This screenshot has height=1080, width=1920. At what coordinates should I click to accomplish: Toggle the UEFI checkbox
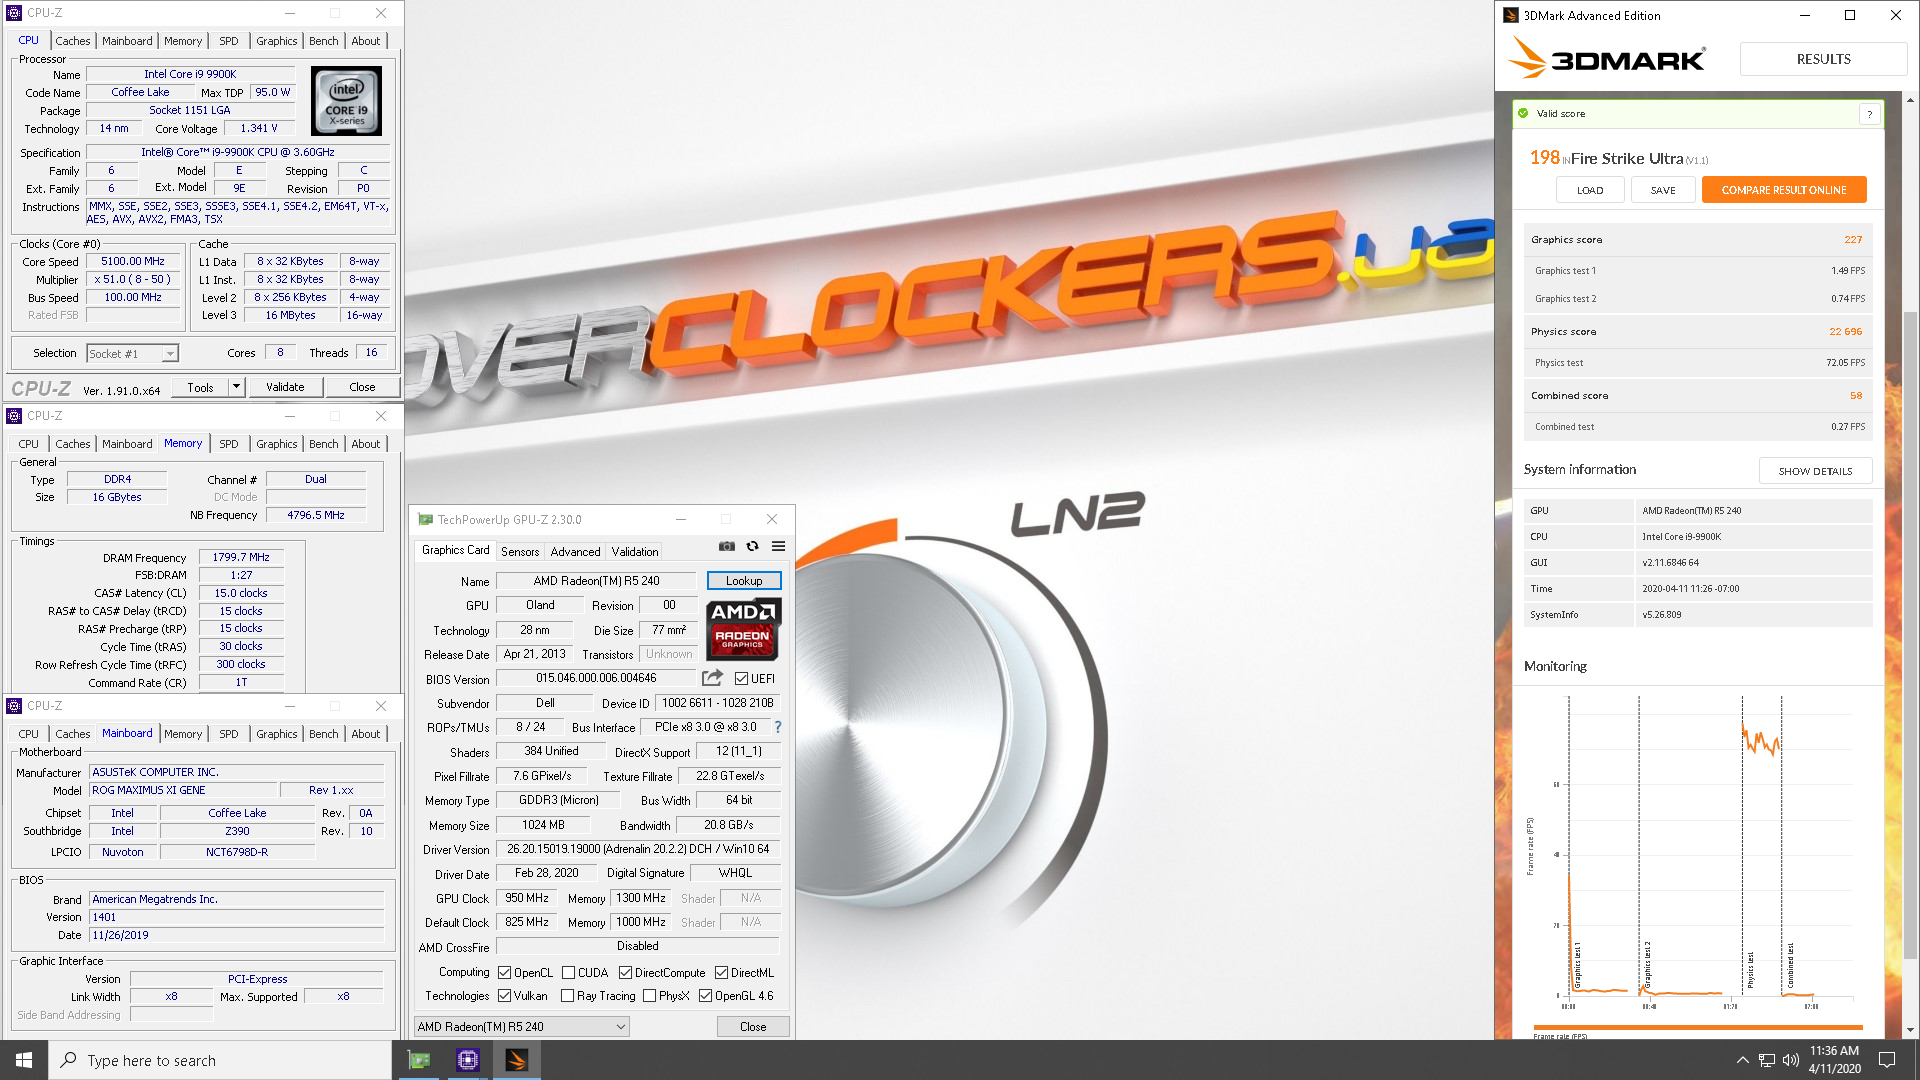click(741, 679)
